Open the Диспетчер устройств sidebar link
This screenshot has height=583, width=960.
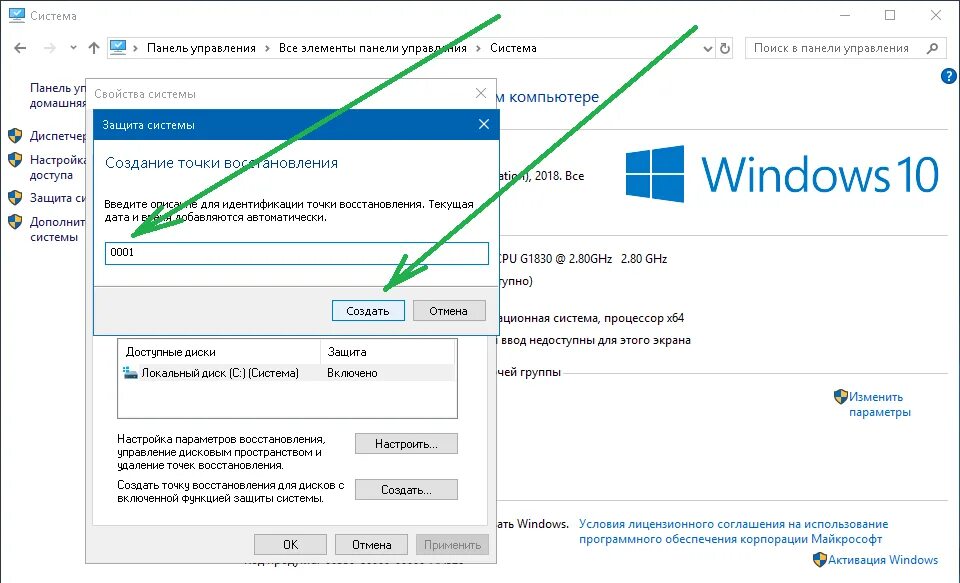tap(58, 136)
